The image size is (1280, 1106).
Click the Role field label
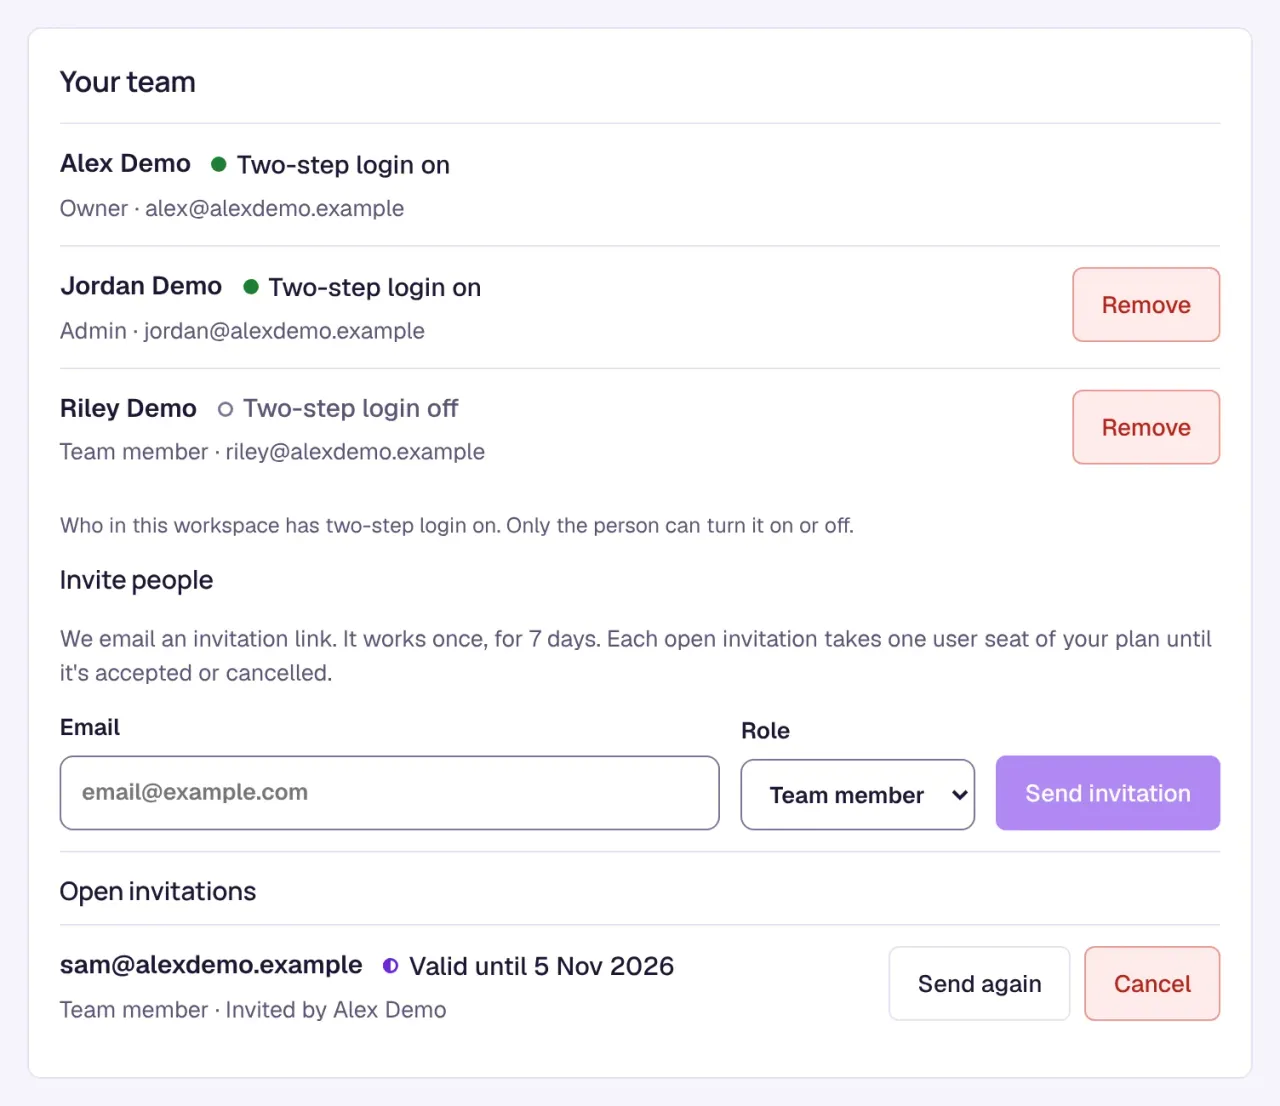point(765,731)
